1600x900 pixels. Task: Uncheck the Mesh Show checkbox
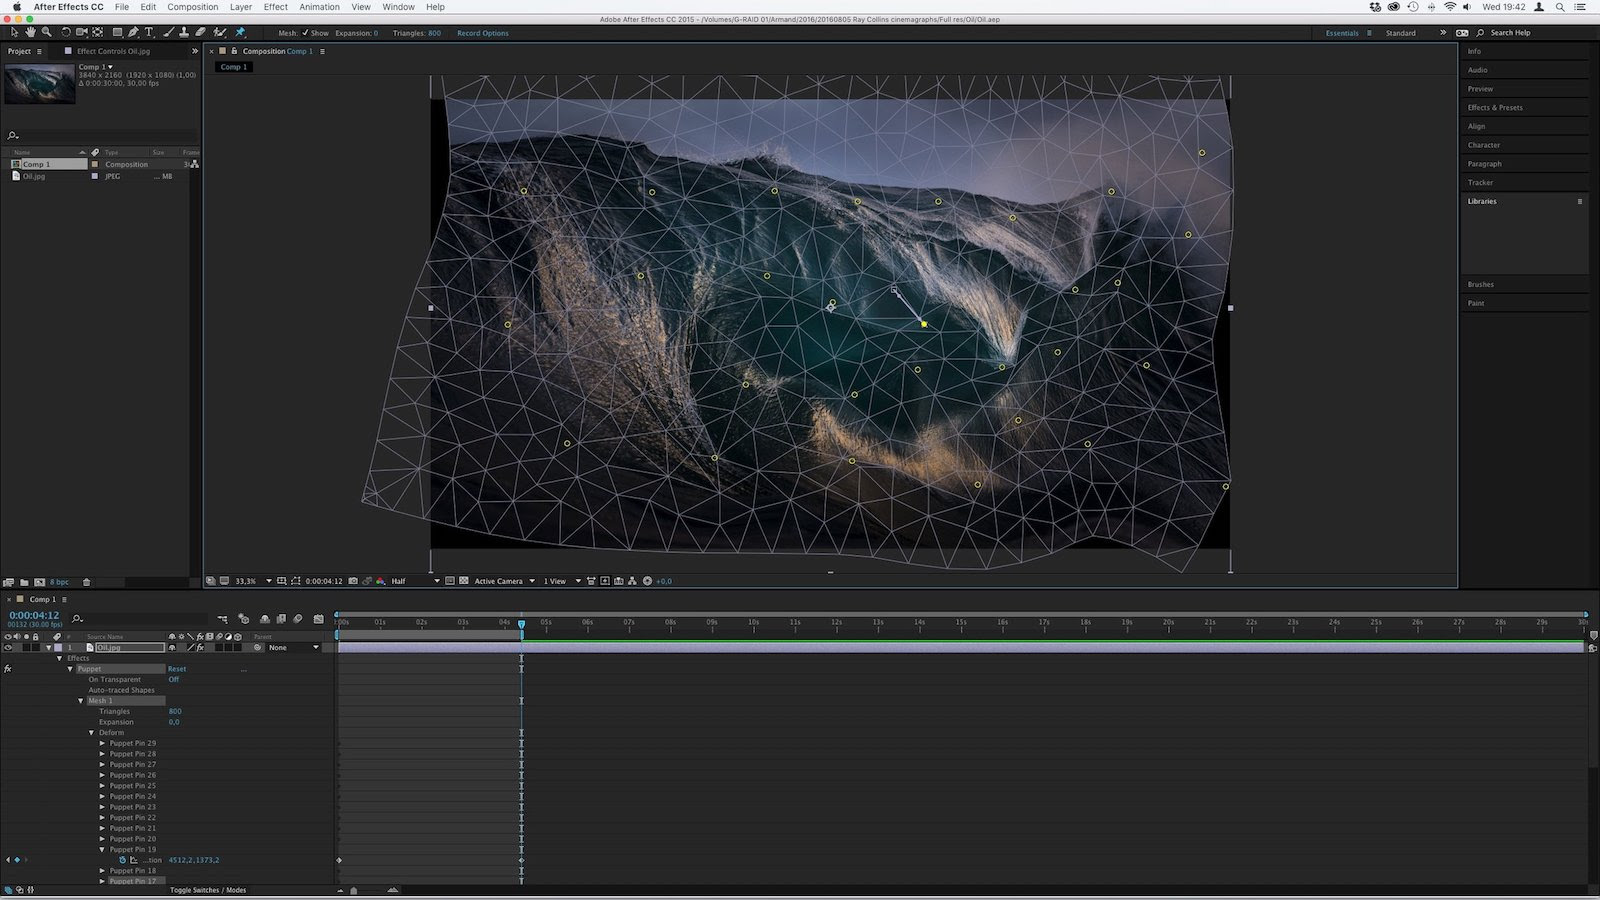306,33
